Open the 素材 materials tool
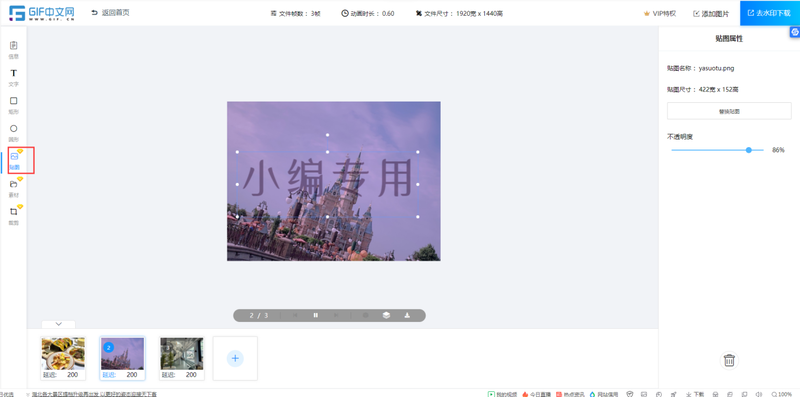 pos(14,188)
